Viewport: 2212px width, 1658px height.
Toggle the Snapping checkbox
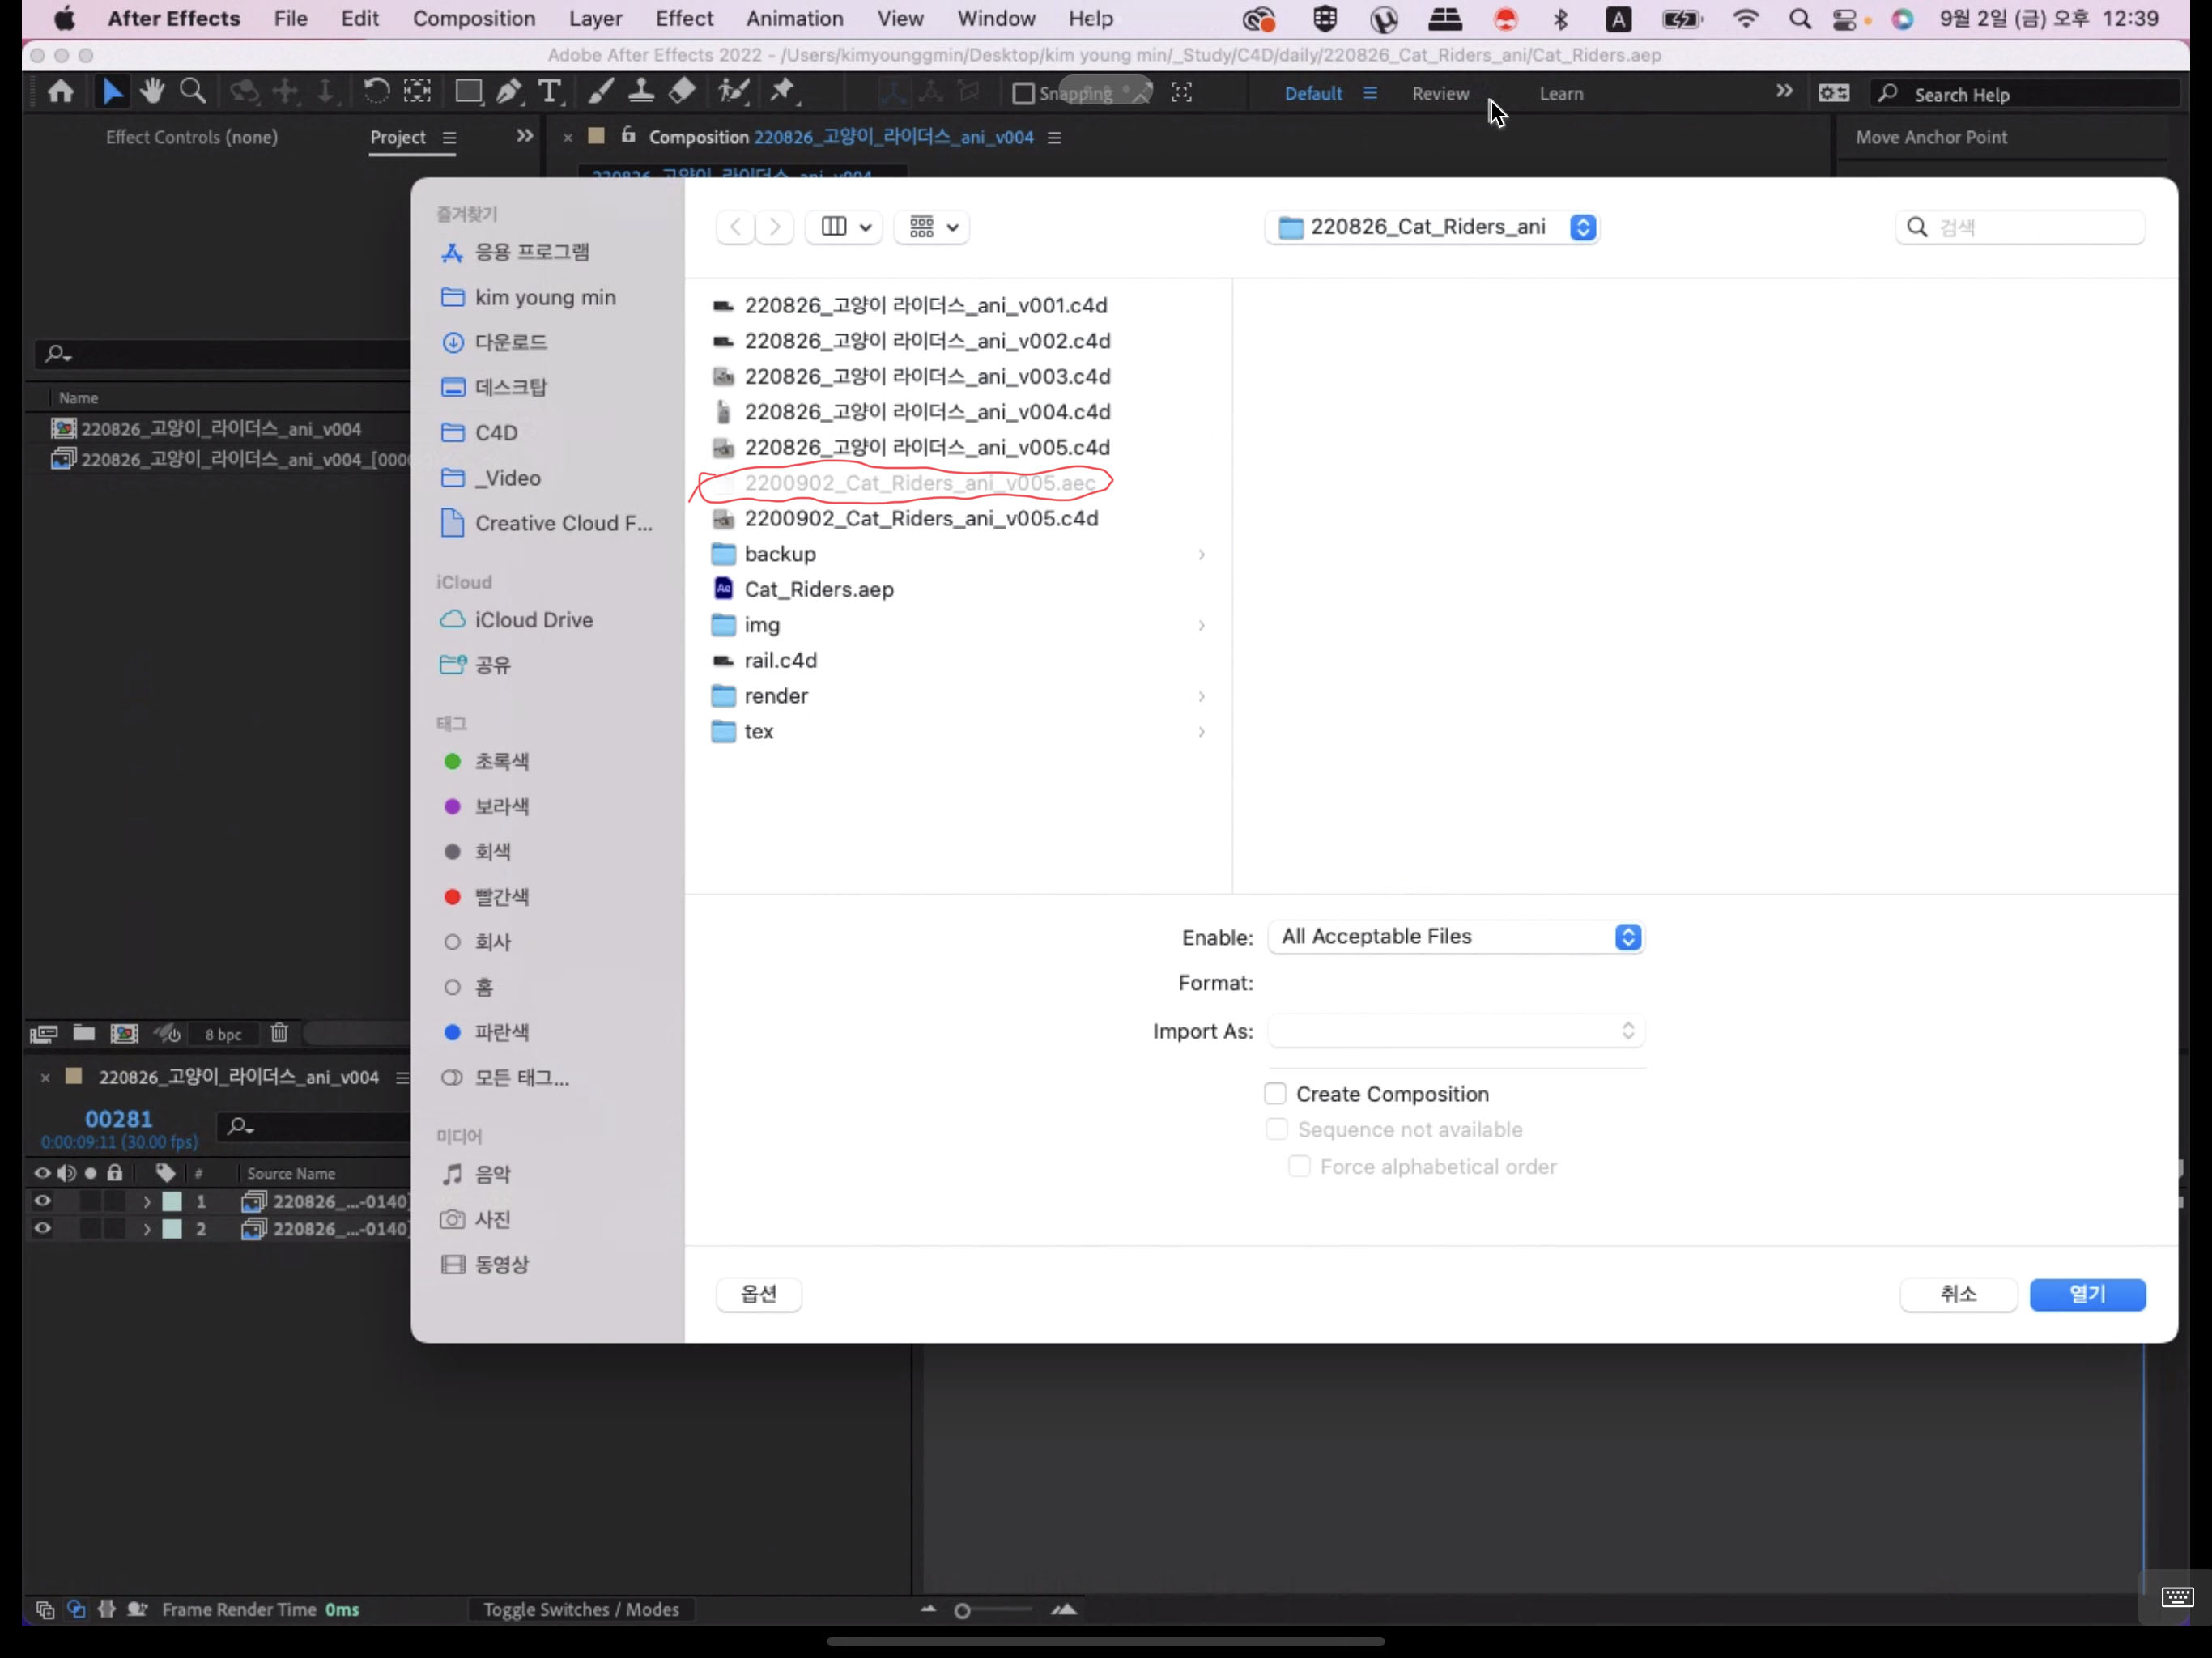click(1023, 94)
